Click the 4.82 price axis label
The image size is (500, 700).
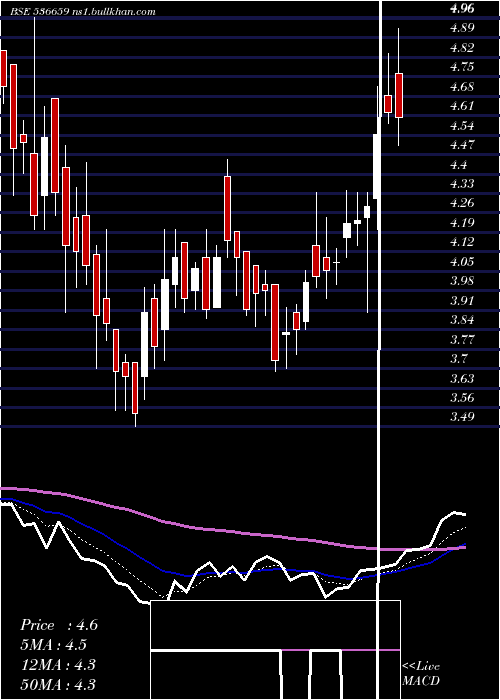click(x=462, y=47)
